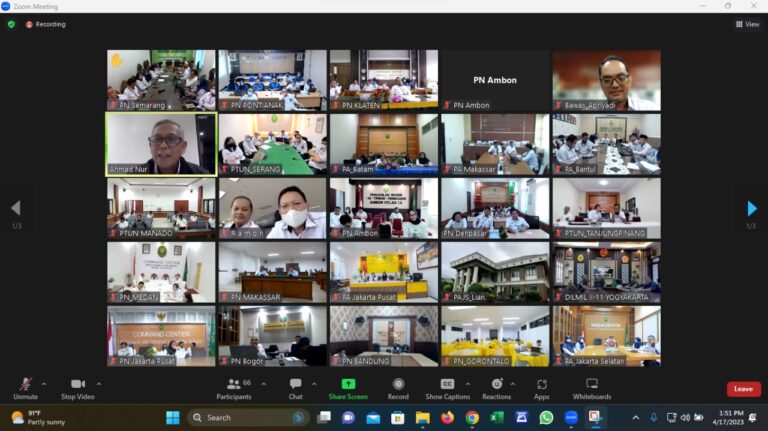Open the Apps panel
Viewport: 768px width, 431px height.
541,384
